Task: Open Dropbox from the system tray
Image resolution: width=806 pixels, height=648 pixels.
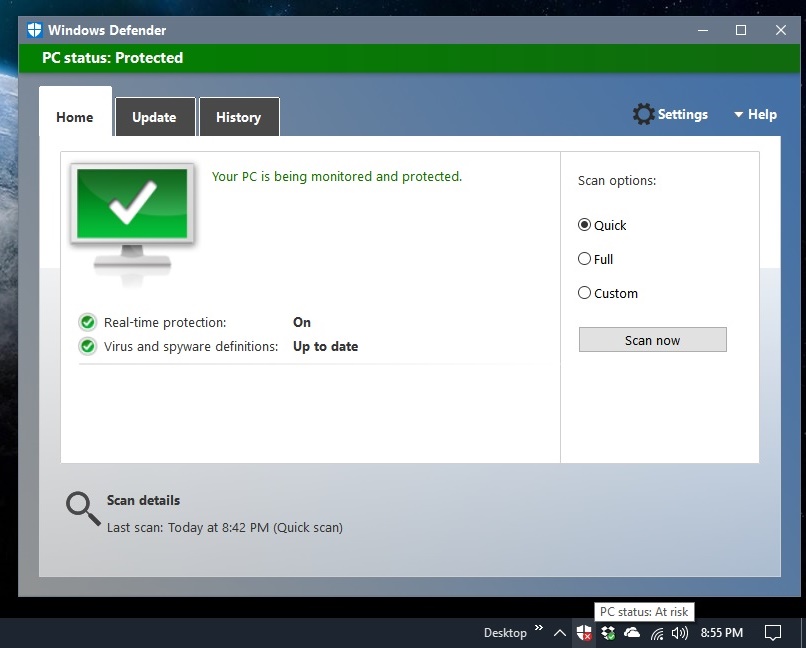Action: tap(608, 632)
